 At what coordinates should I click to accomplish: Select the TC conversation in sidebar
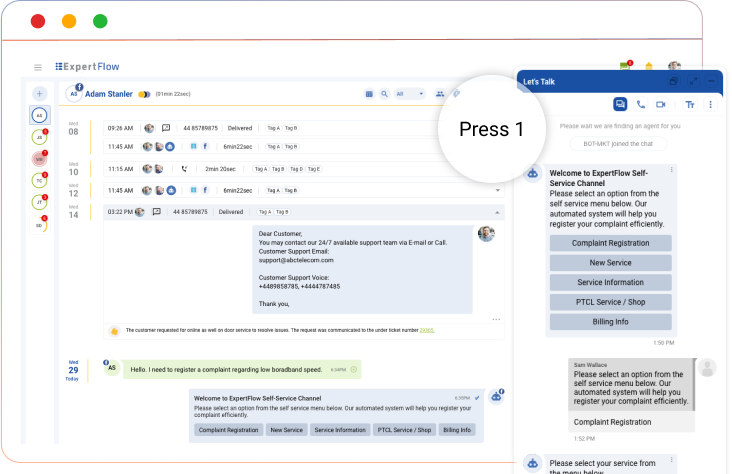pos(40,180)
